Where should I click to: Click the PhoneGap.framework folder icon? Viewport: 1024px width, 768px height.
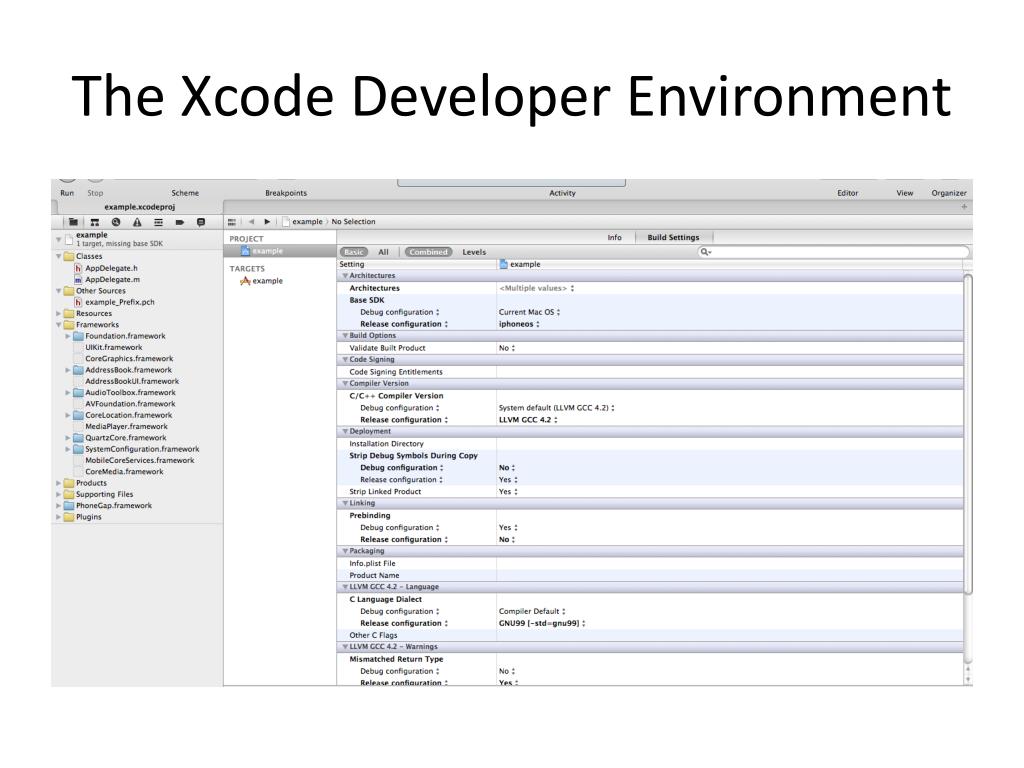click(x=69, y=505)
